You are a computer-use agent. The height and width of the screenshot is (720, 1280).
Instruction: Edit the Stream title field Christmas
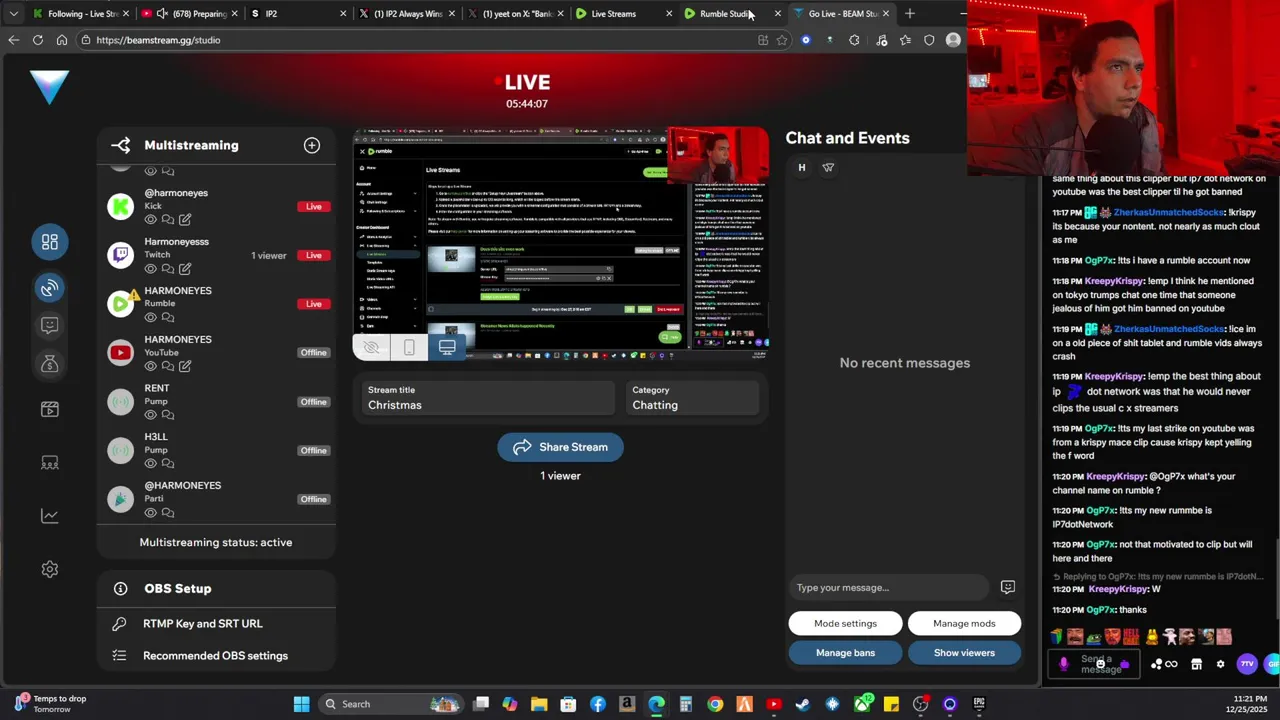tap(490, 397)
